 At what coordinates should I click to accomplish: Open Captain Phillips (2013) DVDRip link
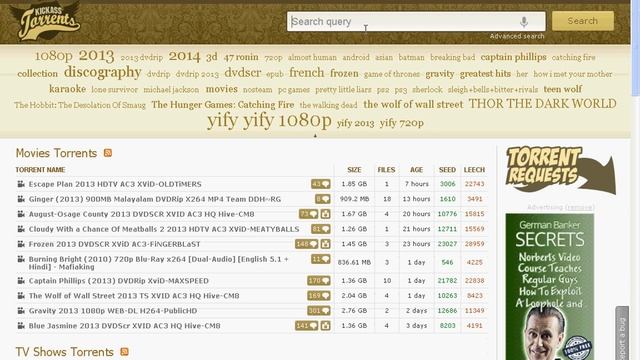118,281
